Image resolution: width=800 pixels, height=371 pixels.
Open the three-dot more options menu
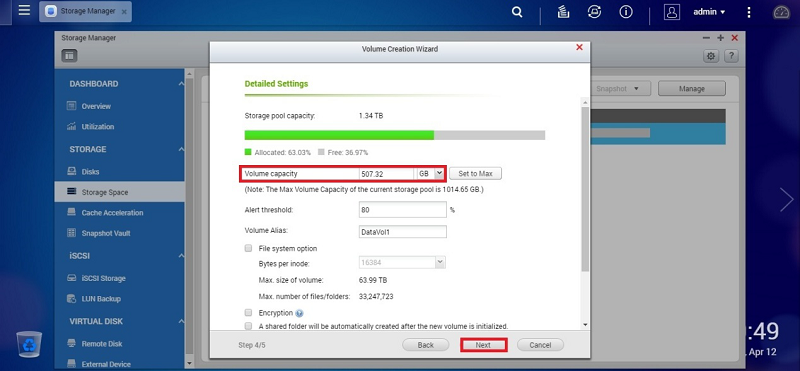click(748, 12)
